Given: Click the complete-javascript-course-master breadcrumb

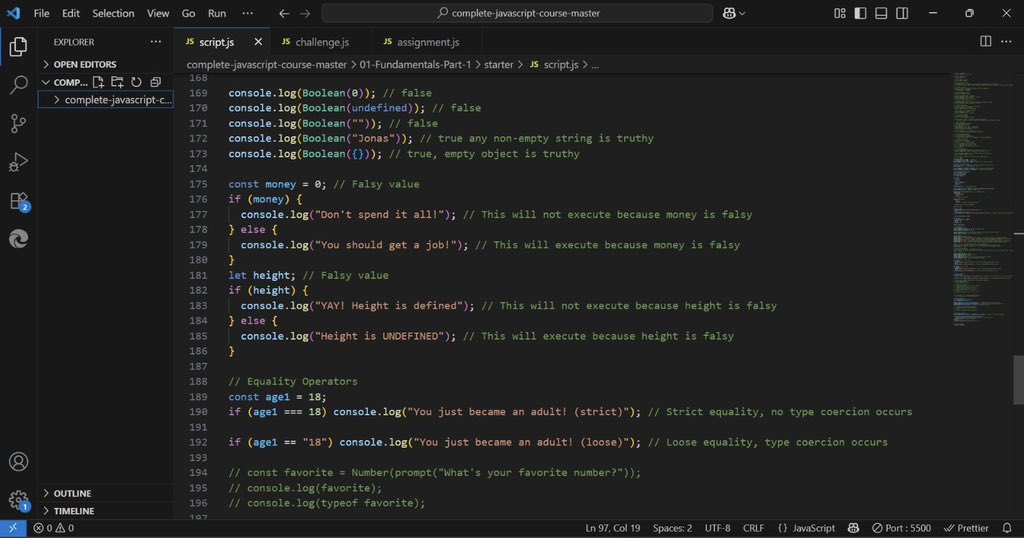Looking at the screenshot, I should (266, 65).
